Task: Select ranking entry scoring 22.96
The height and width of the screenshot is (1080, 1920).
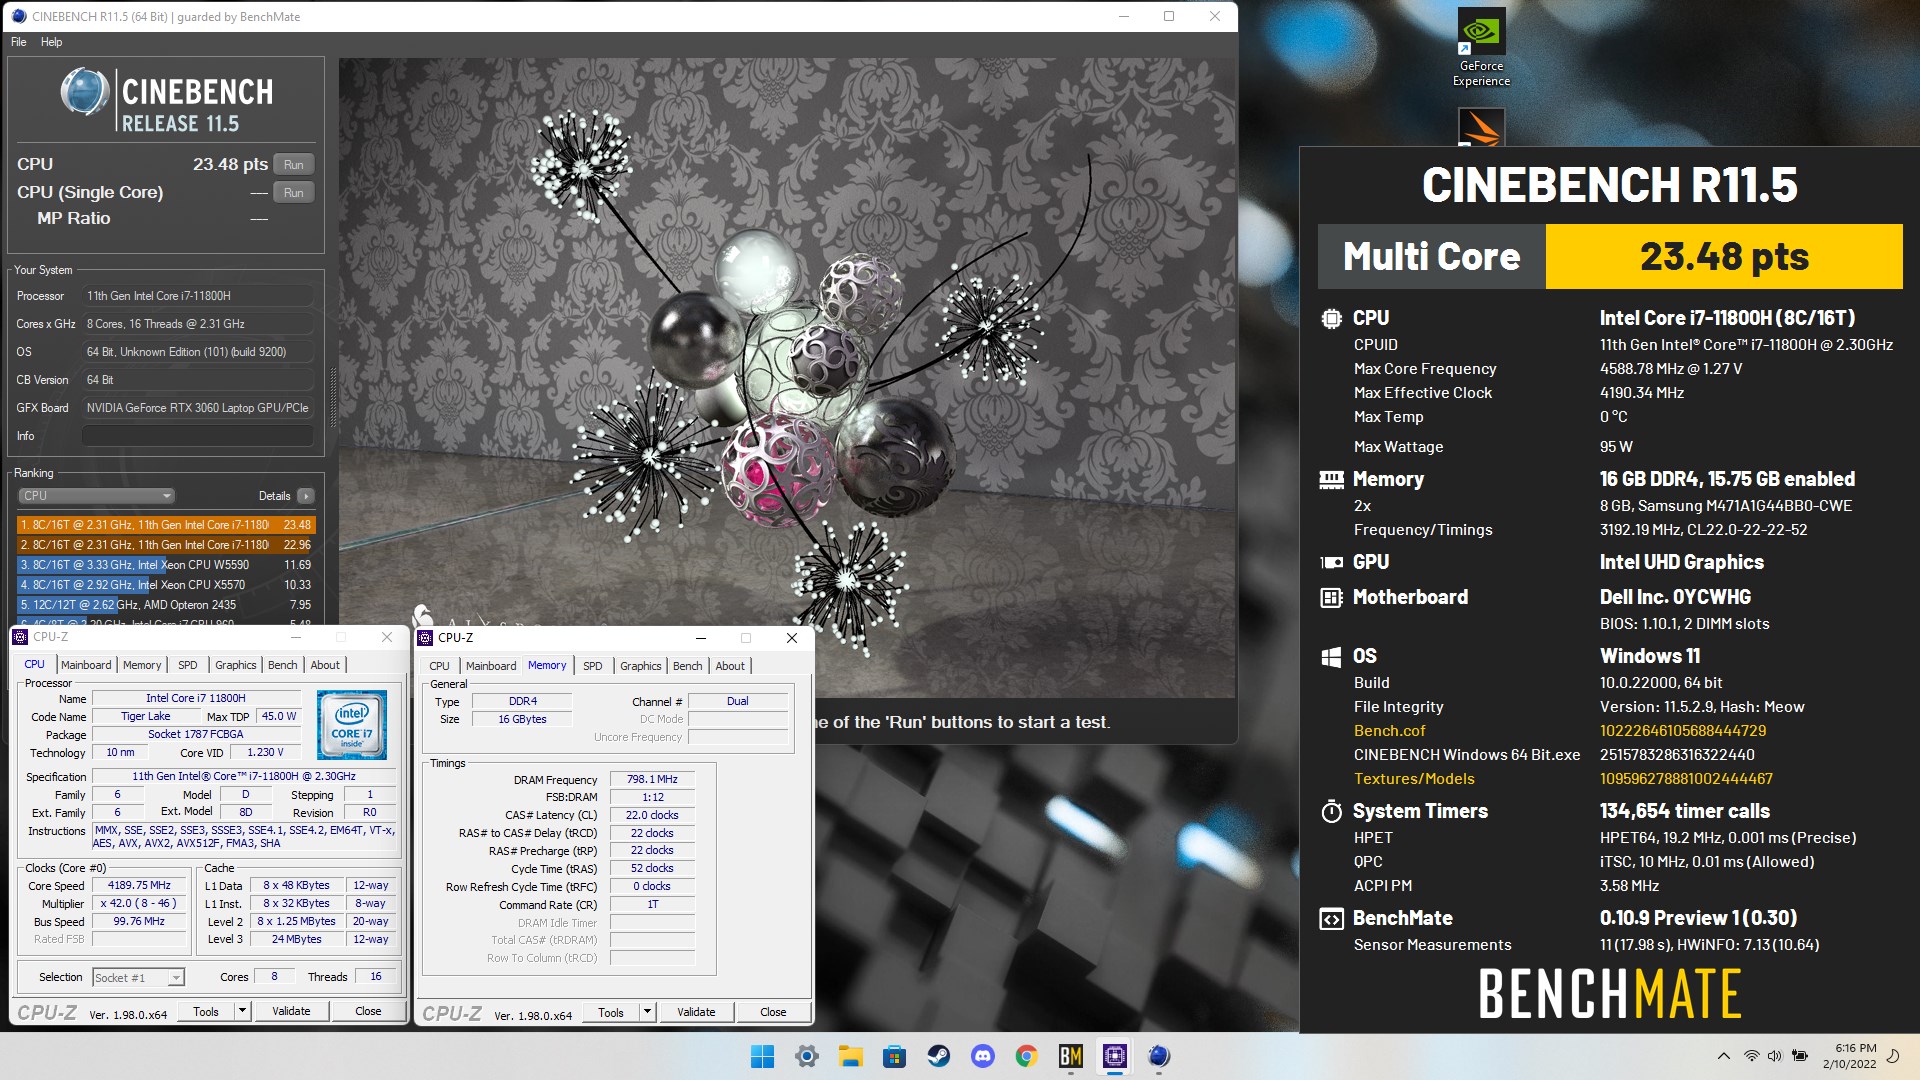Action: (x=166, y=545)
